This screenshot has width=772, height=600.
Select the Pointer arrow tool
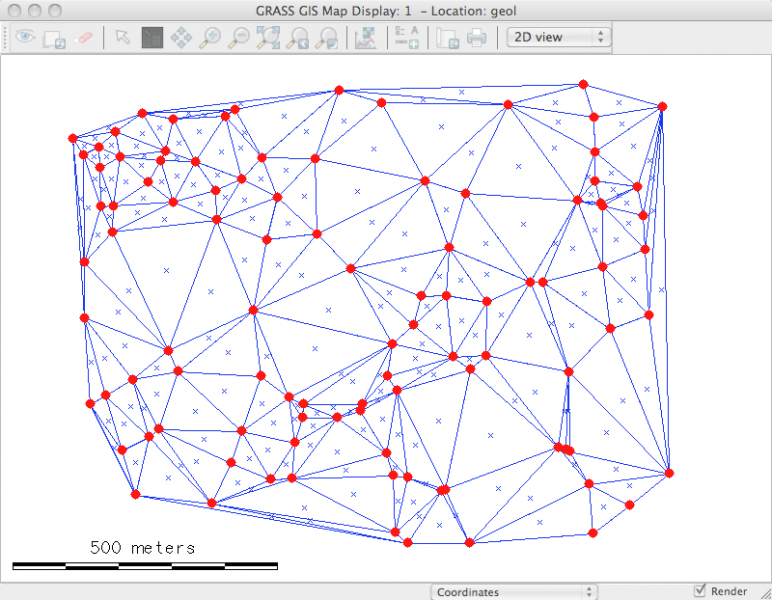pyautogui.click(x=122, y=37)
